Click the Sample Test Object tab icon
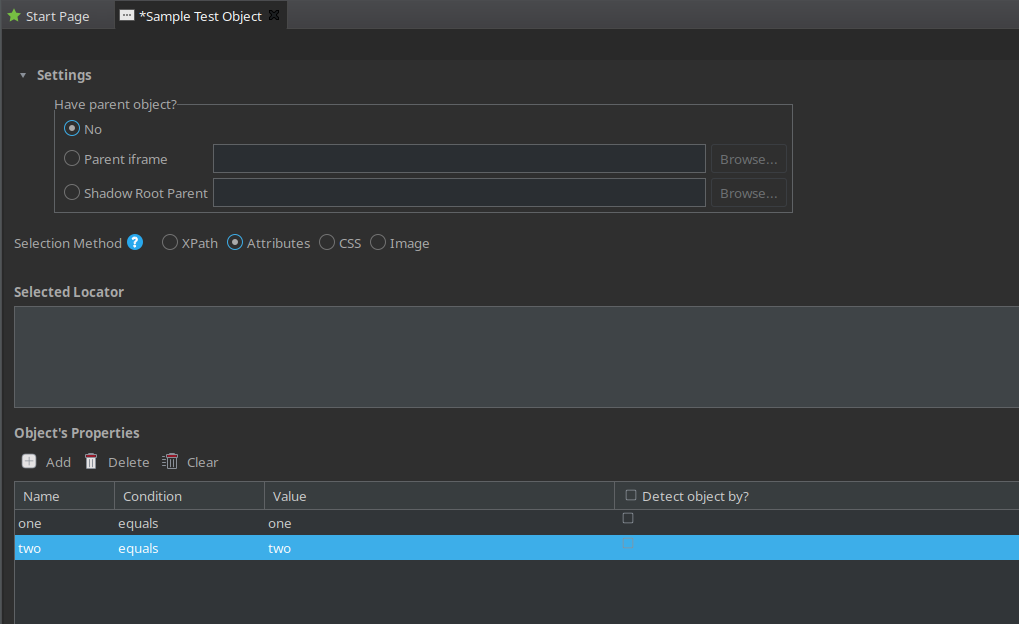This screenshot has width=1019, height=624. click(x=127, y=16)
